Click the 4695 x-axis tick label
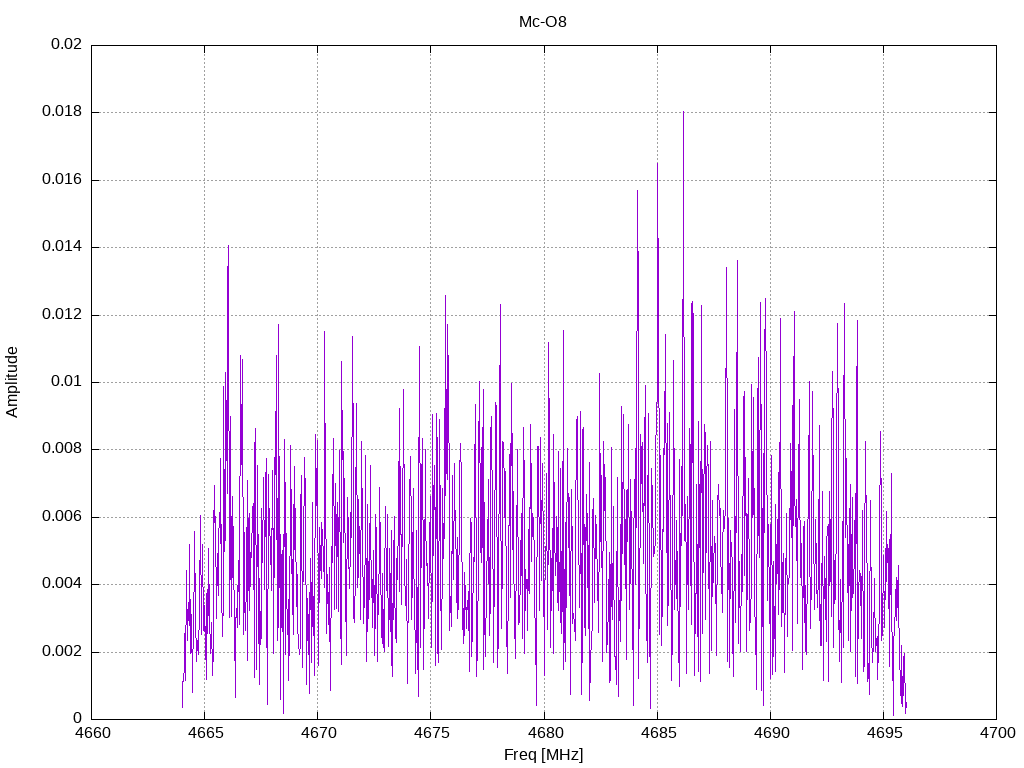The image size is (1024, 768). coord(884,733)
